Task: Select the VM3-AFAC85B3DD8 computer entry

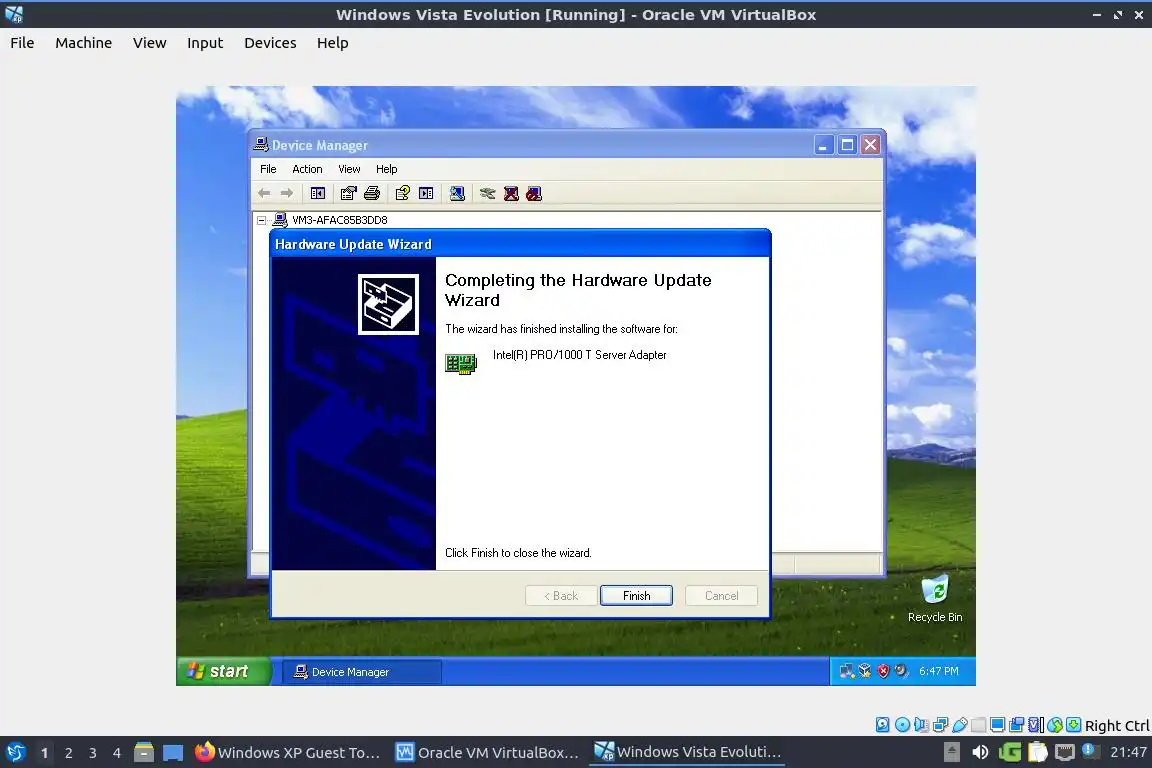Action: [339, 220]
